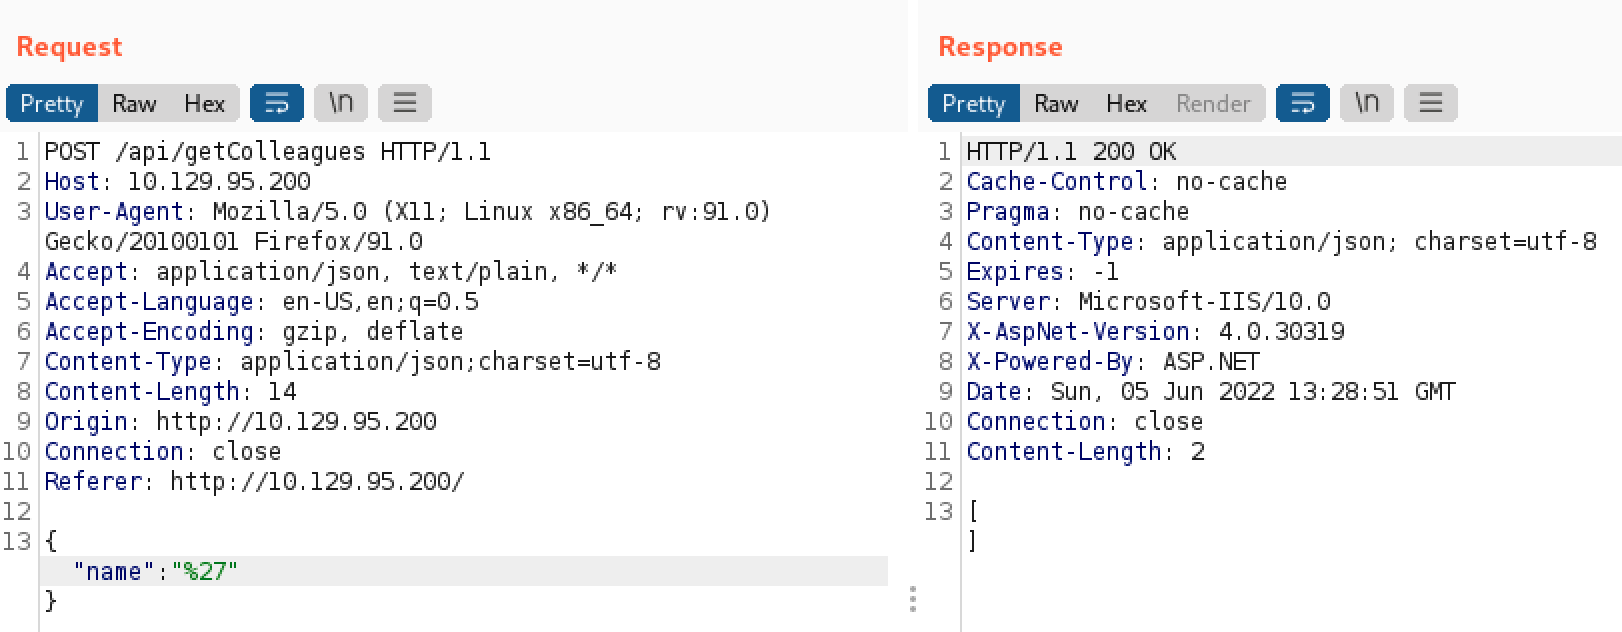Switch Response view to Hex tab

(1126, 103)
